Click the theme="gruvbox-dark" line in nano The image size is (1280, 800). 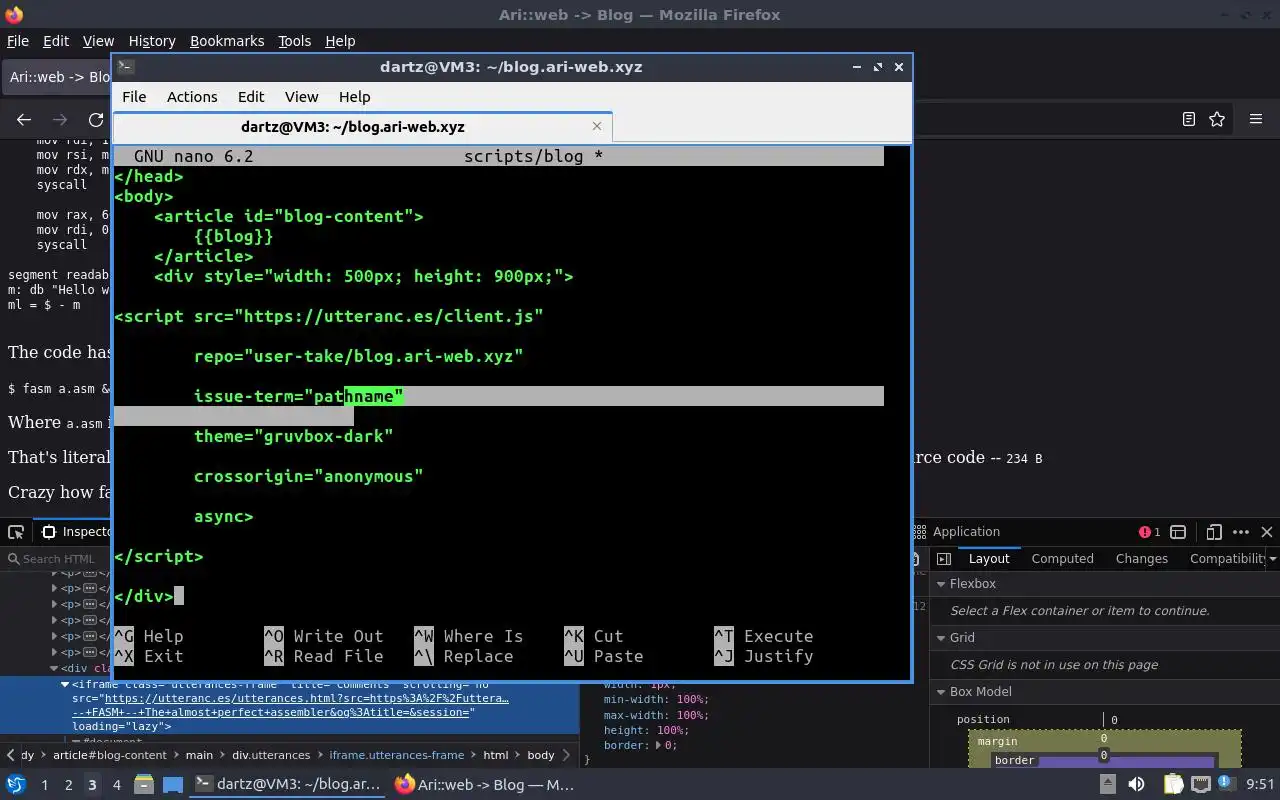(x=293, y=436)
